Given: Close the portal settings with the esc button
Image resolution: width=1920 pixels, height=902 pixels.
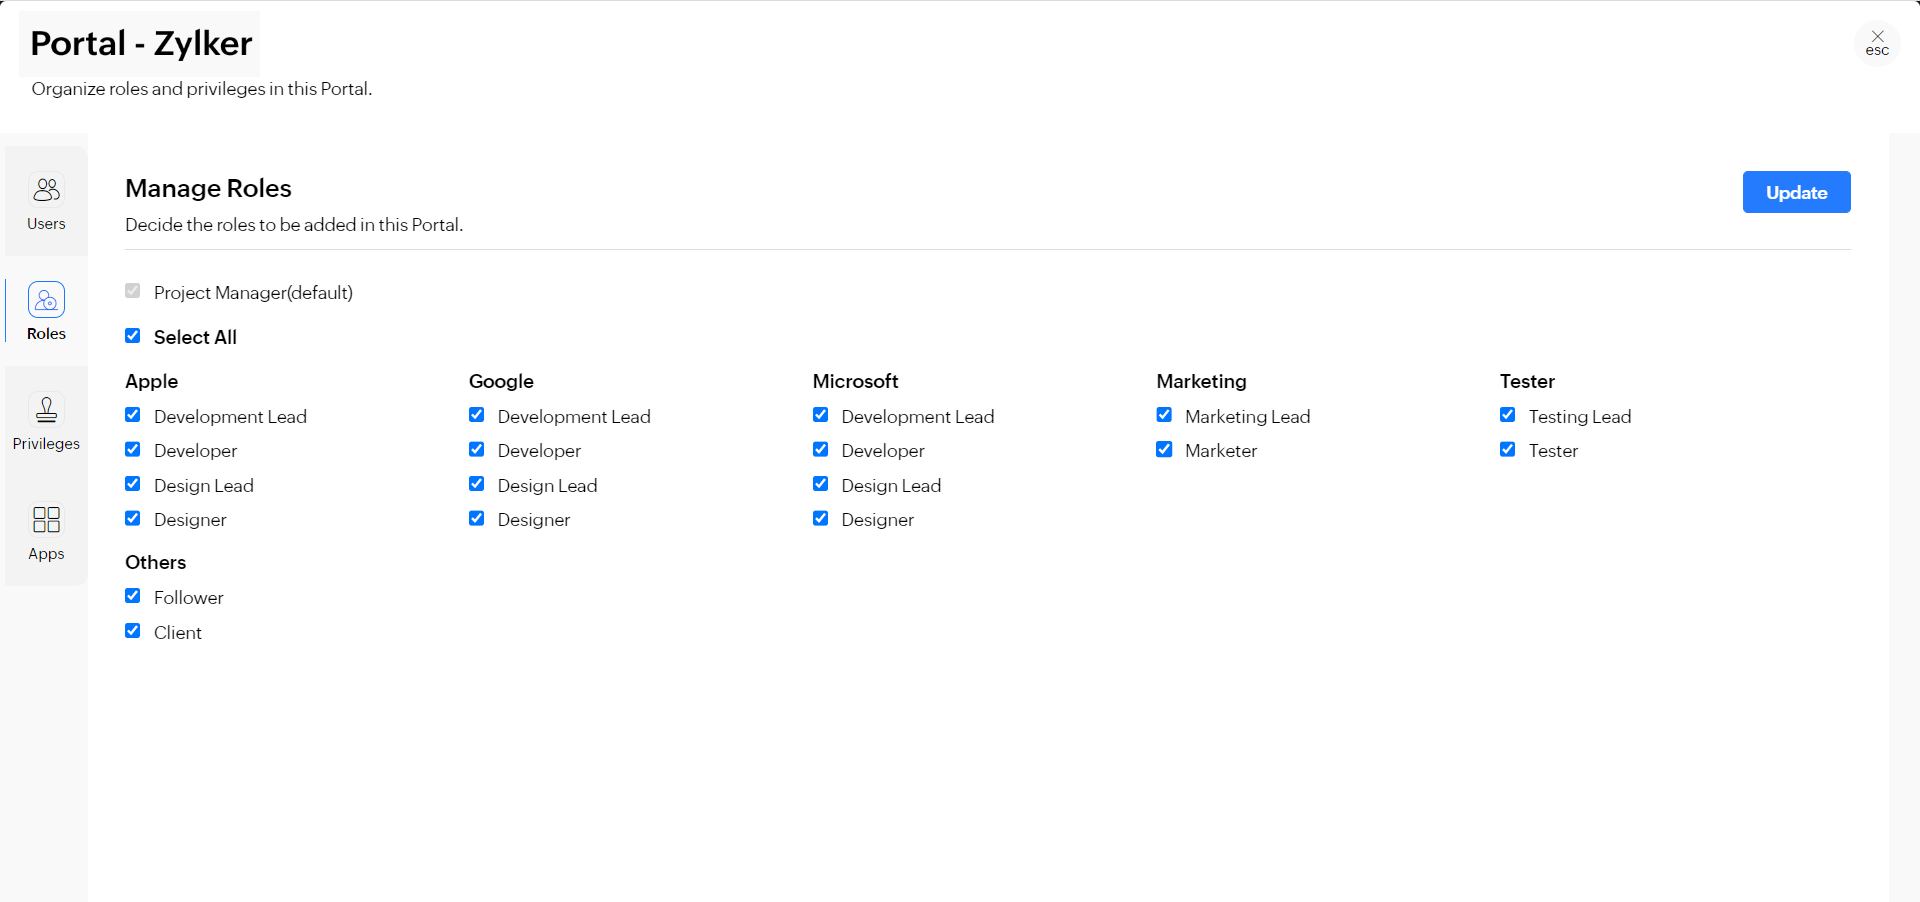Looking at the screenshot, I should click(x=1877, y=44).
